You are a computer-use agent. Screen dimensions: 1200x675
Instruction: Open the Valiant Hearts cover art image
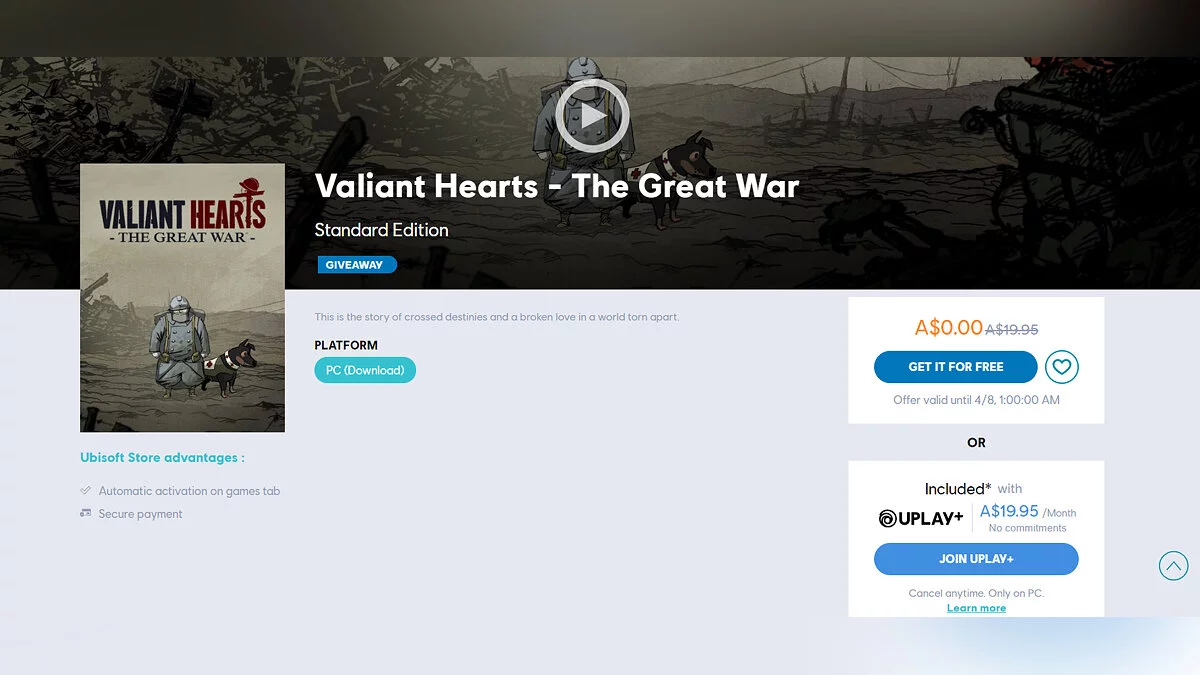coord(182,298)
